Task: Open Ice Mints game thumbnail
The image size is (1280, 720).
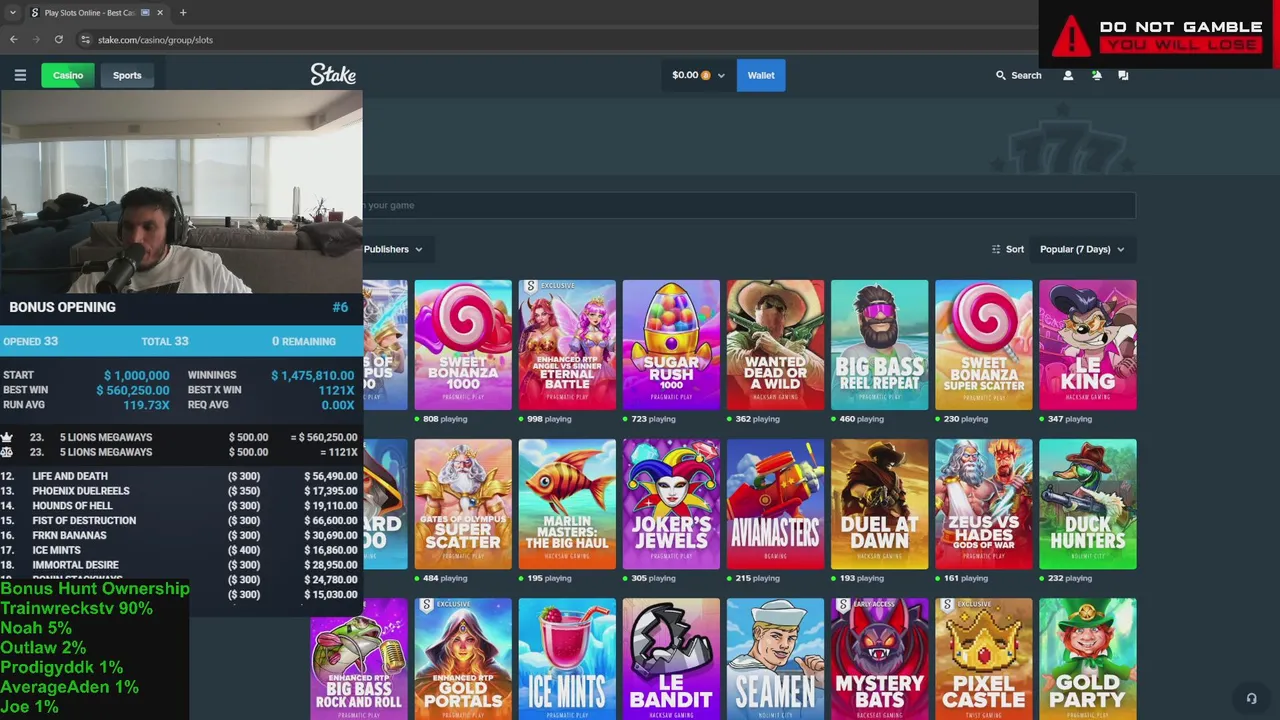Action: [567, 659]
